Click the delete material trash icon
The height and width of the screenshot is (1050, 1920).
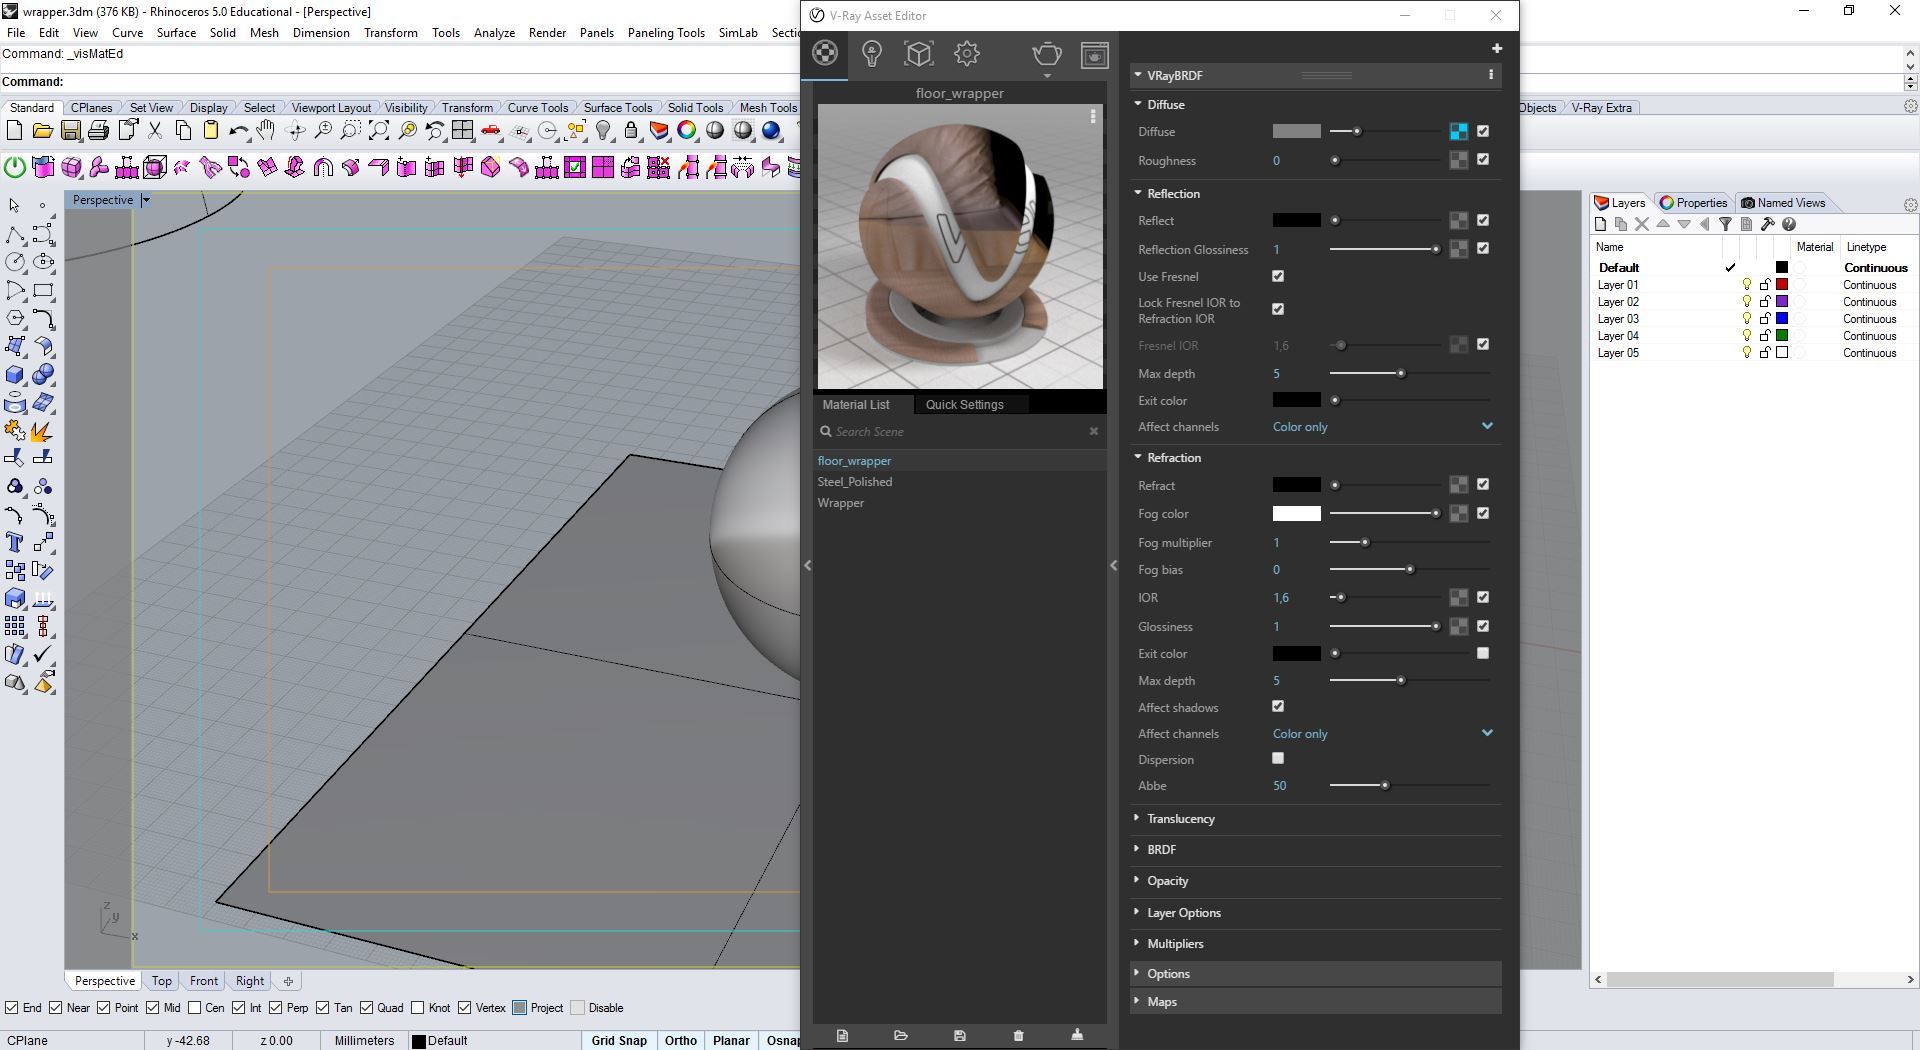(1019, 1036)
